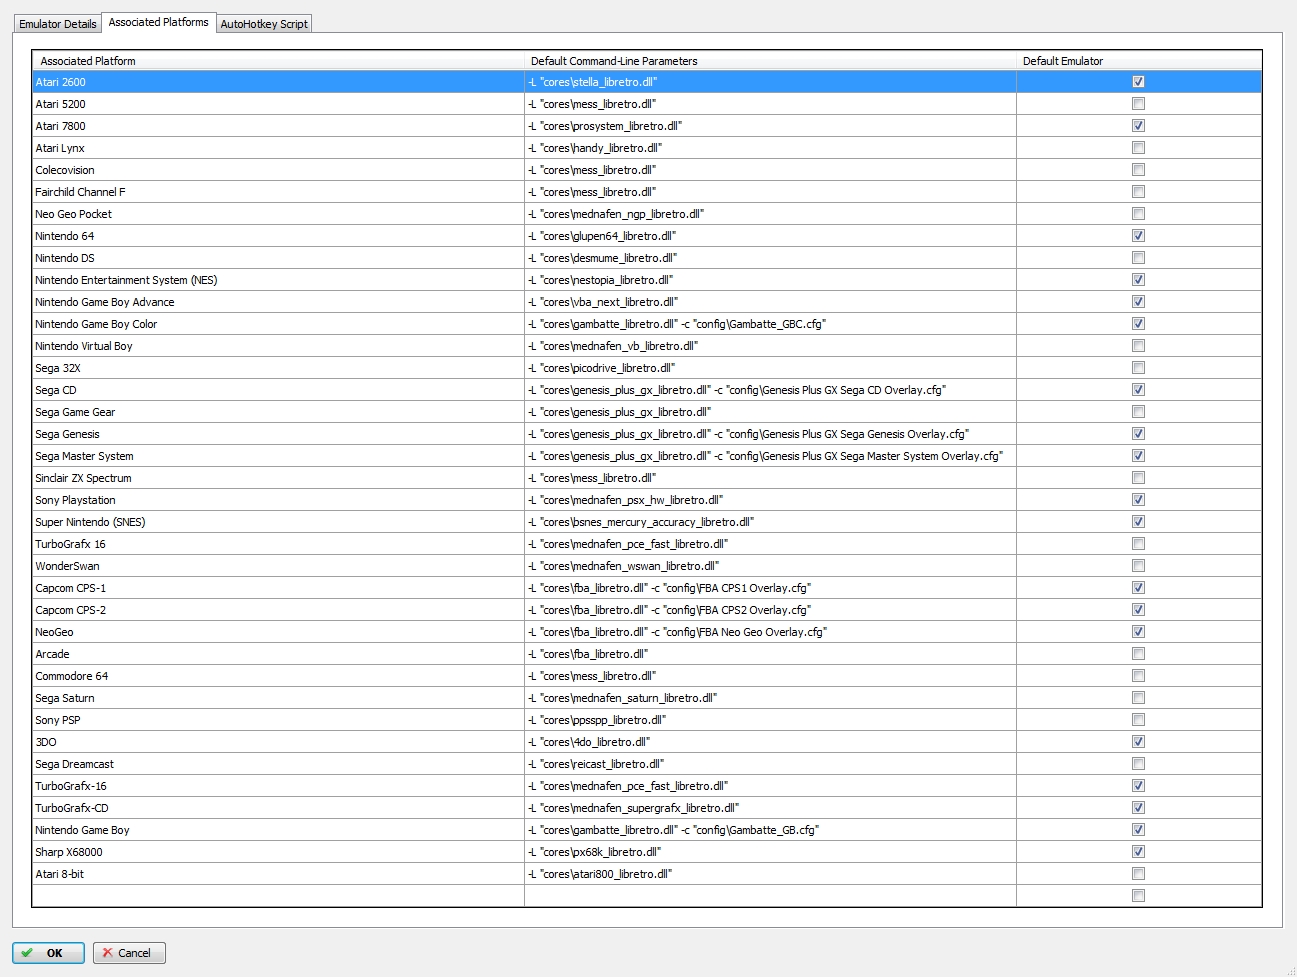Uncheck Default Emulator for Atari 7800
The height and width of the screenshot is (977, 1297).
[x=1138, y=126]
